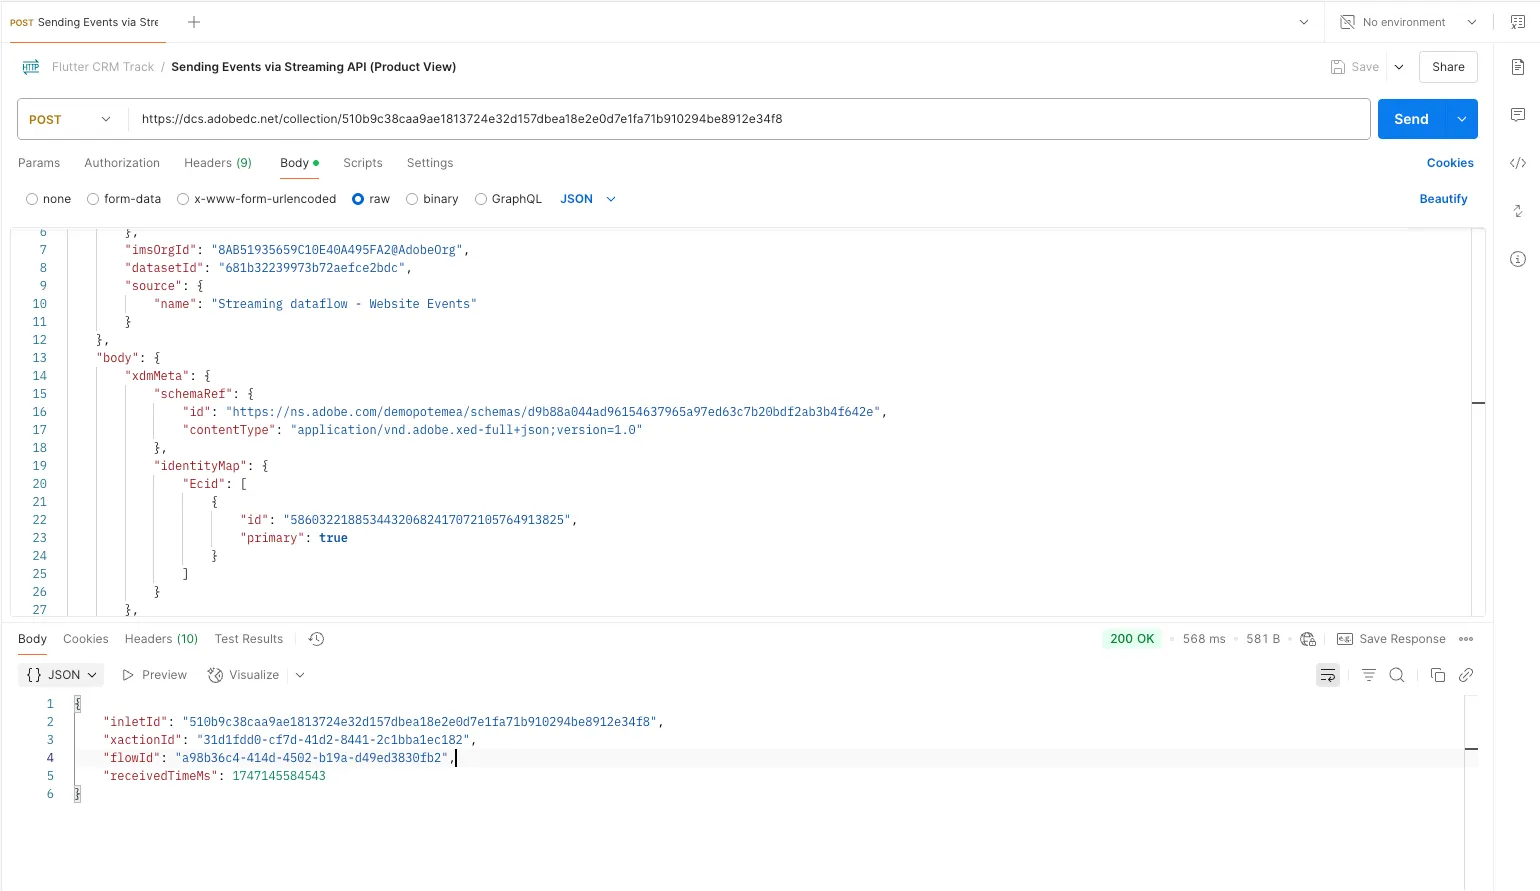
Task: Open the Save options chevron
Action: pyautogui.click(x=1399, y=67)
